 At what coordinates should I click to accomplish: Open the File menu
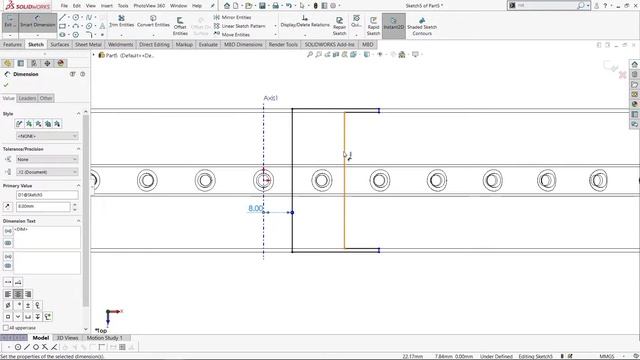coord(64,6)
